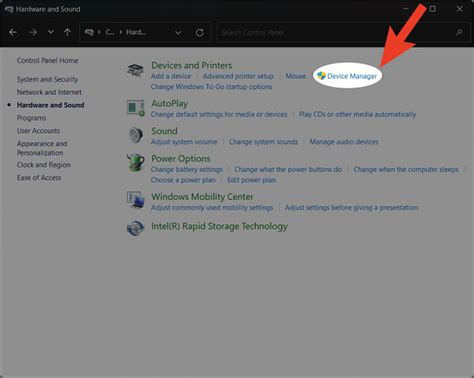The image size is (474, 378).
Task: Click the AutoPlay category icon
Action: (135, 108)
